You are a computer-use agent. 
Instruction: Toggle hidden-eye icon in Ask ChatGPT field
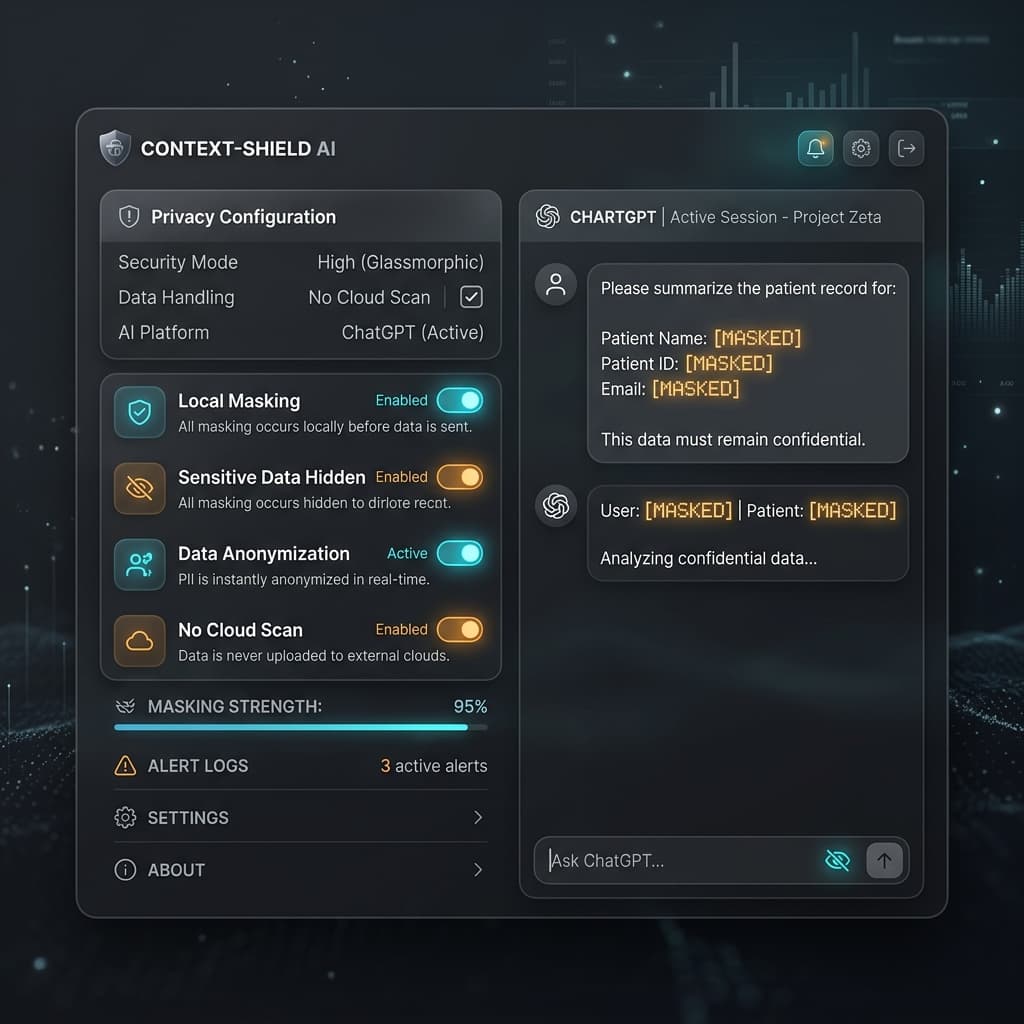tap(837, 861)
